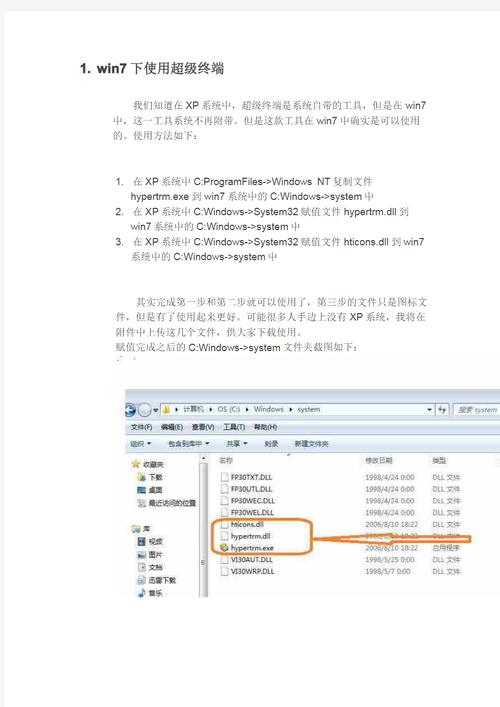
Task: Sort by the 名称 column header
Action: coord(225,460)
